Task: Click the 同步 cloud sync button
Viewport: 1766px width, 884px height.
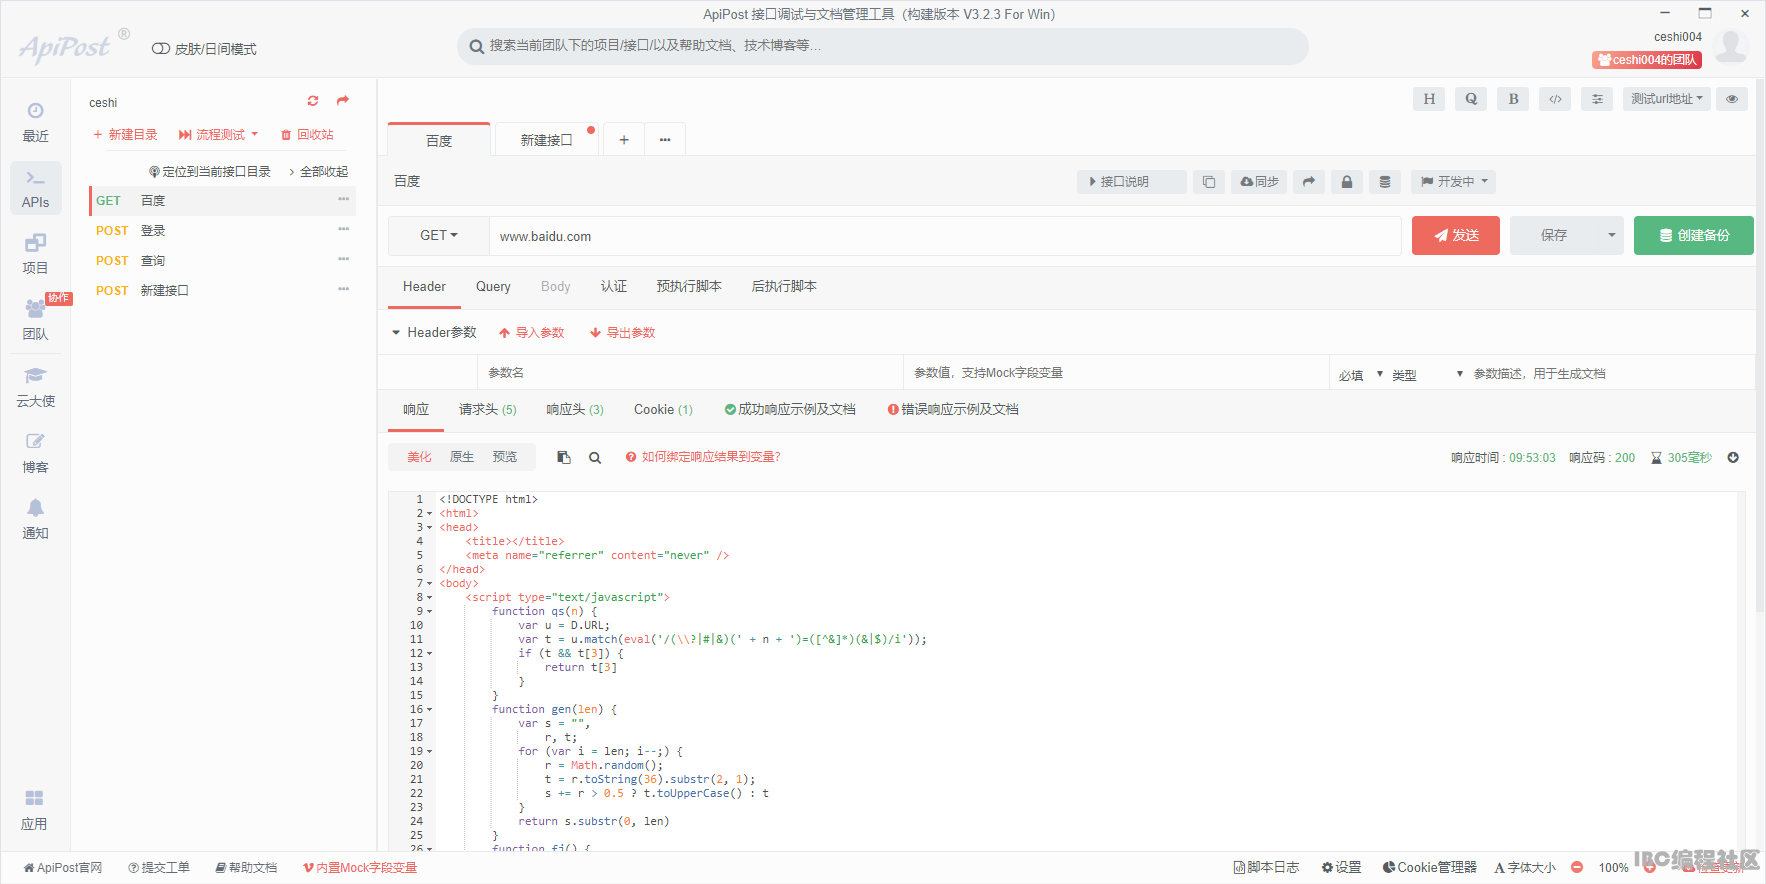Action: (x=1259, y=182)
